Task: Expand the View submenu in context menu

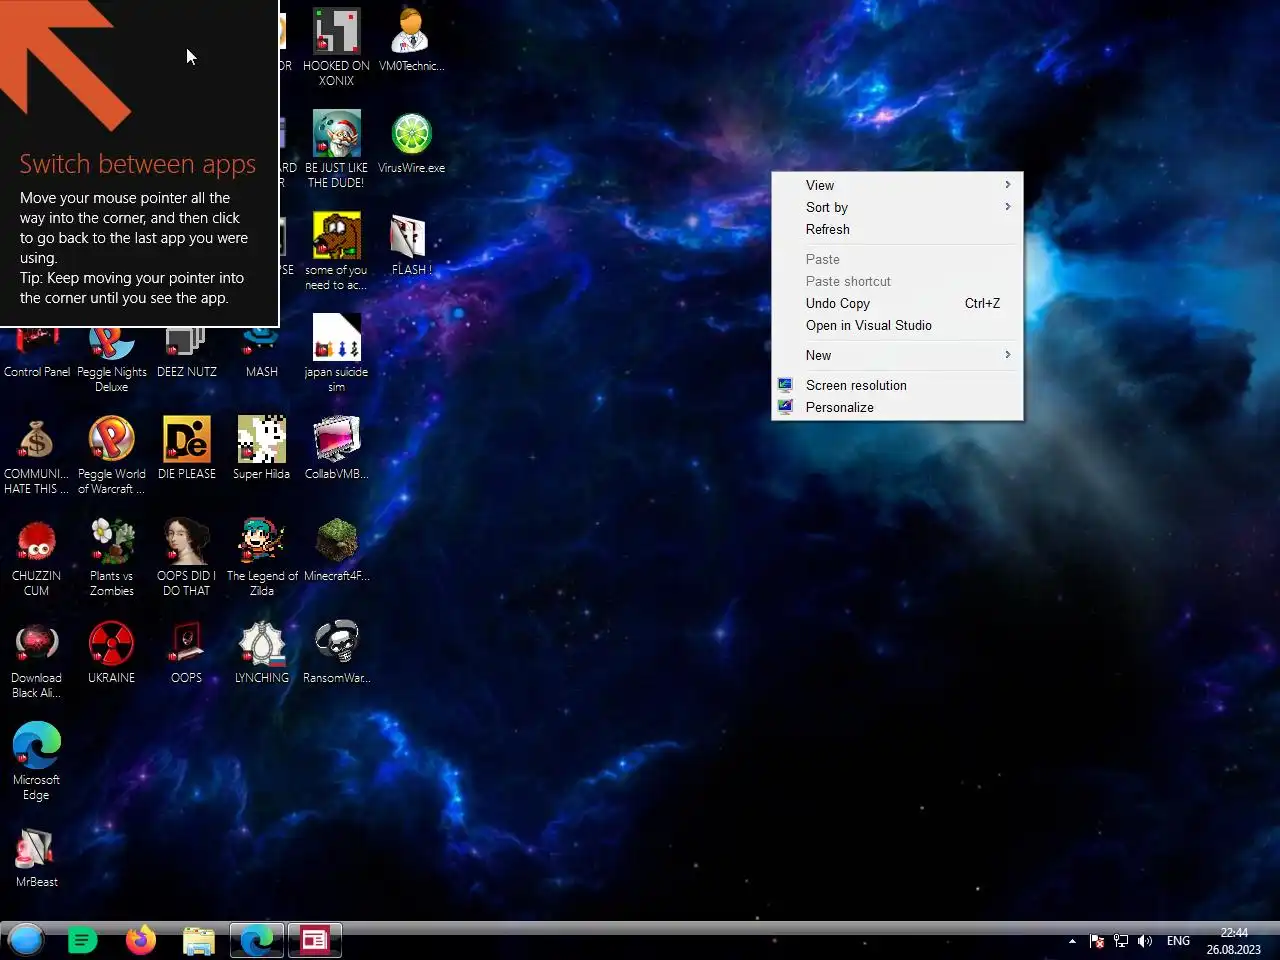Action: [897, 185]
